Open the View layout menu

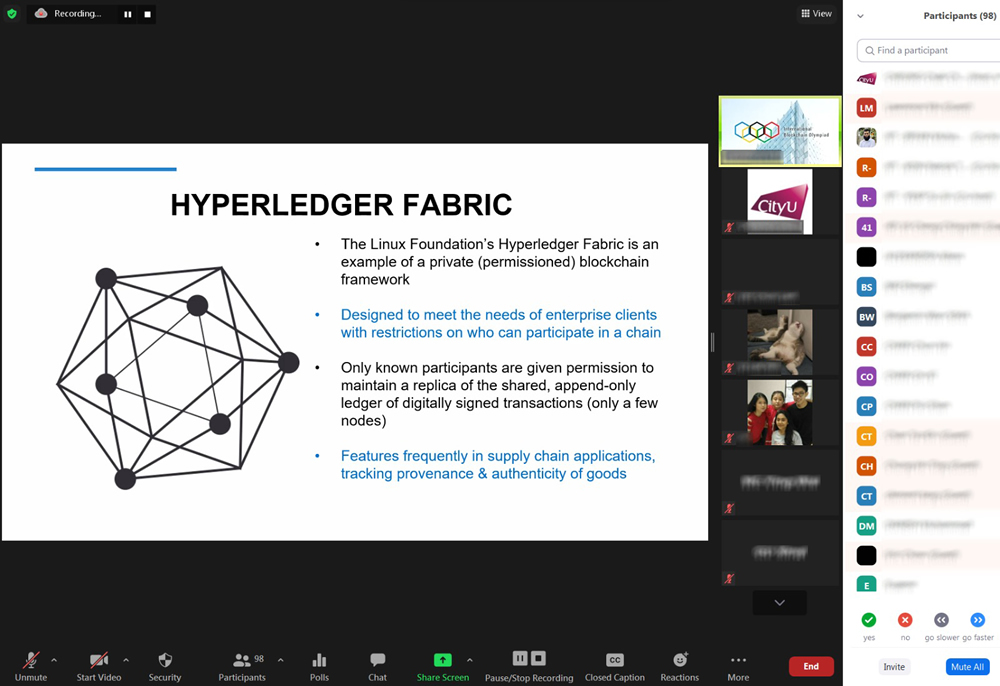[816, 14]
